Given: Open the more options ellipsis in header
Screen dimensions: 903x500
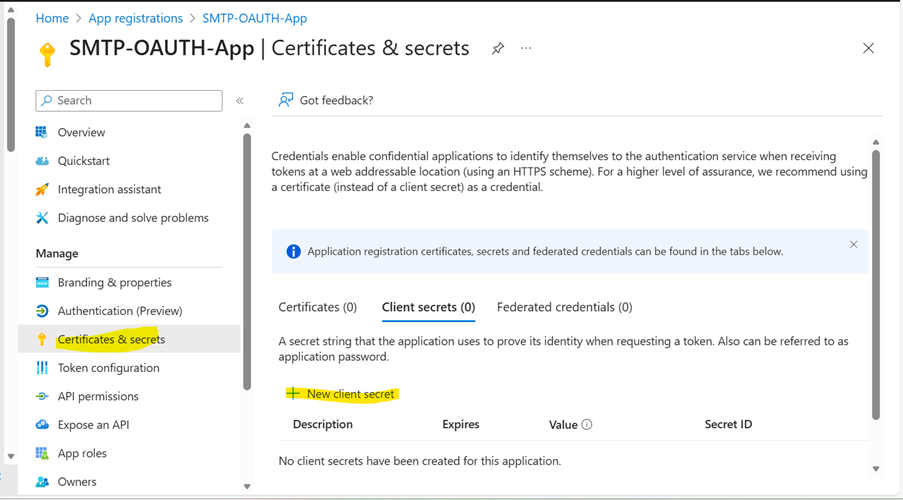Looking at the screenshot, I should (526, 48).
